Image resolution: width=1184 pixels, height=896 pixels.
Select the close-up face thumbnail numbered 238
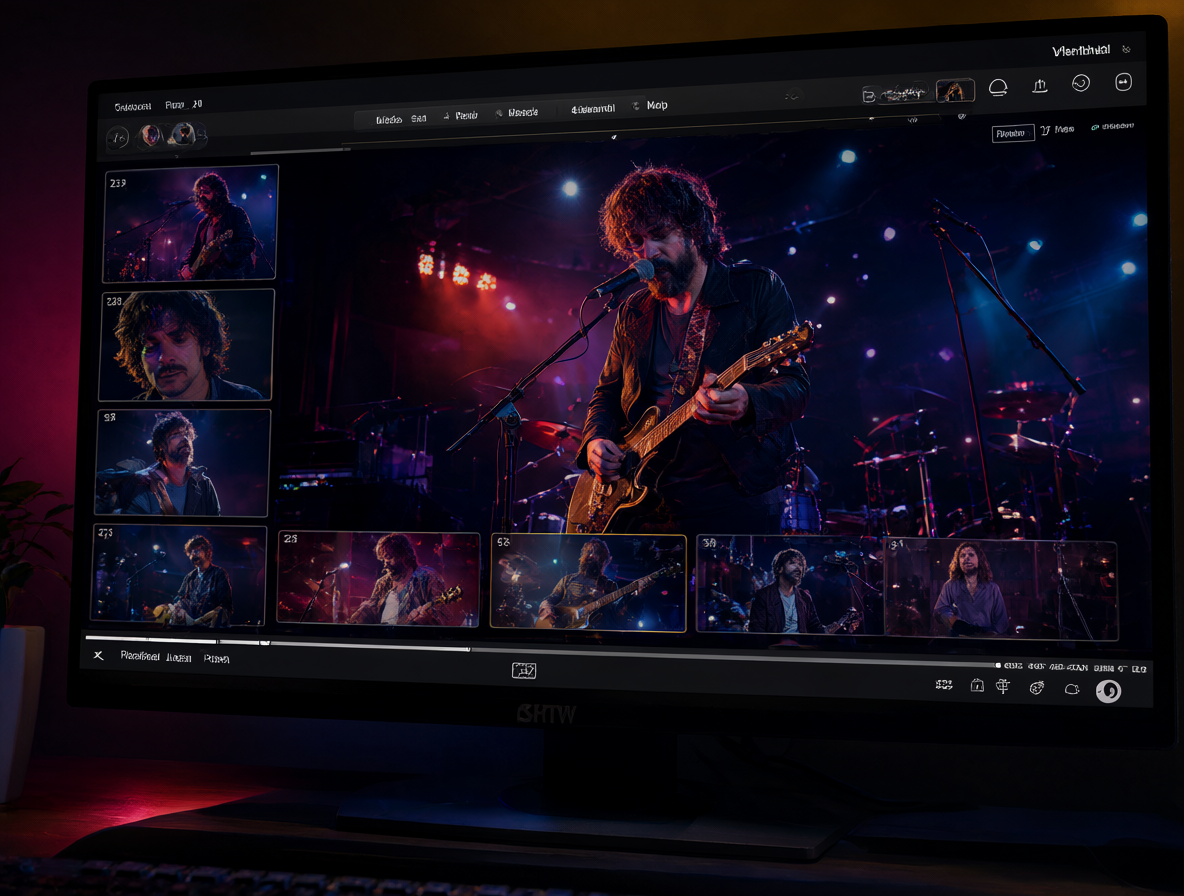click(x=187, y=344)
